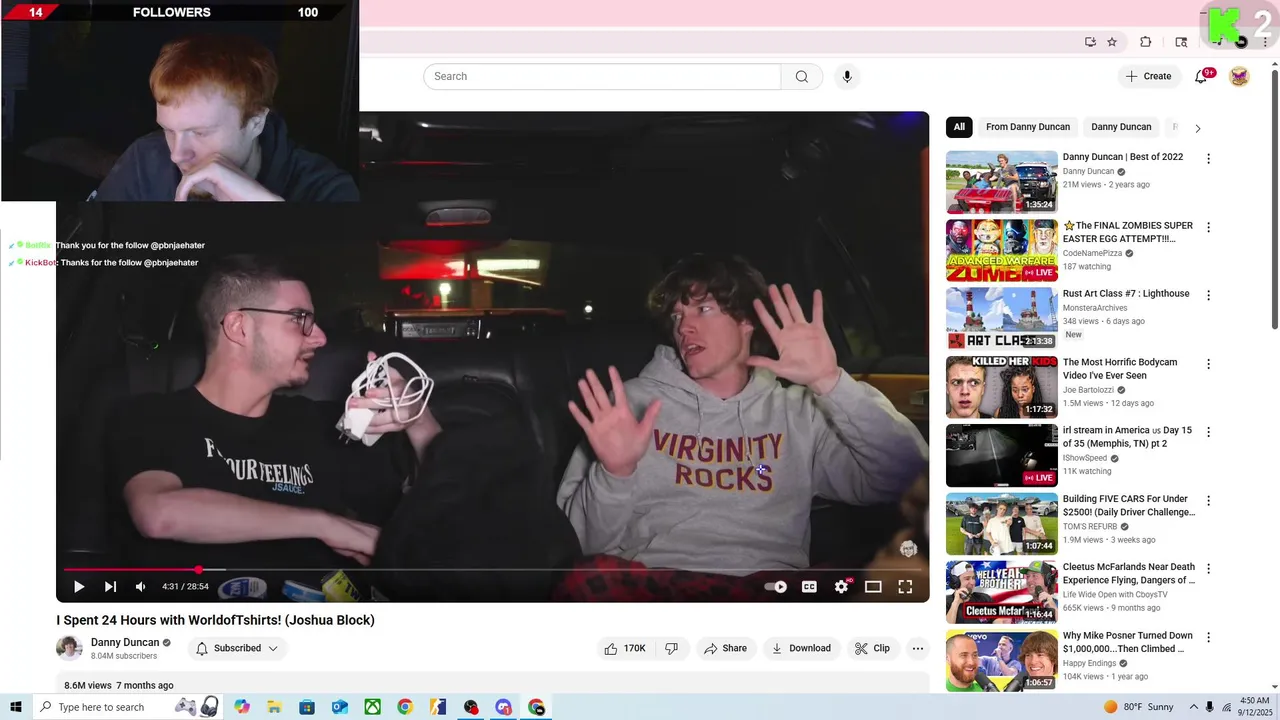
Task: Open options for irl stream in America
Action: 1208,432
